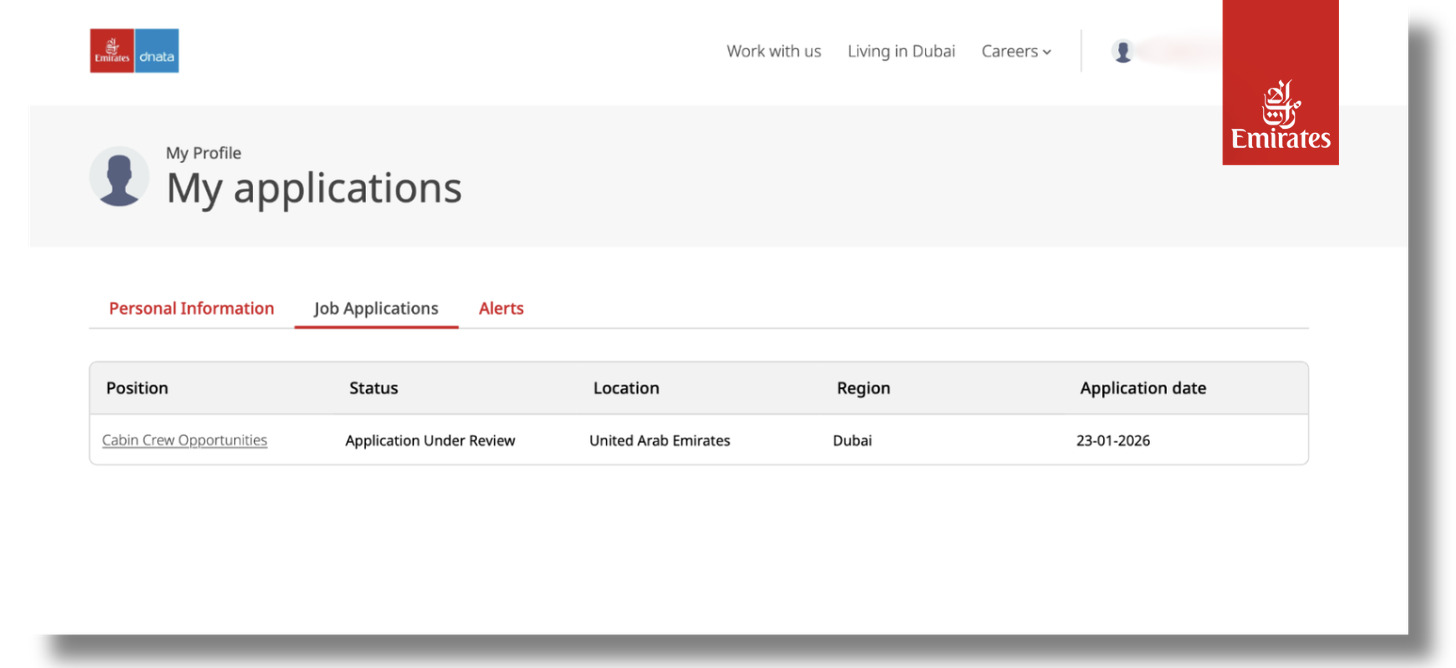Screen dimensions: 1456x668
Task: Click the Location column header
Action: (x=626, y=388)
